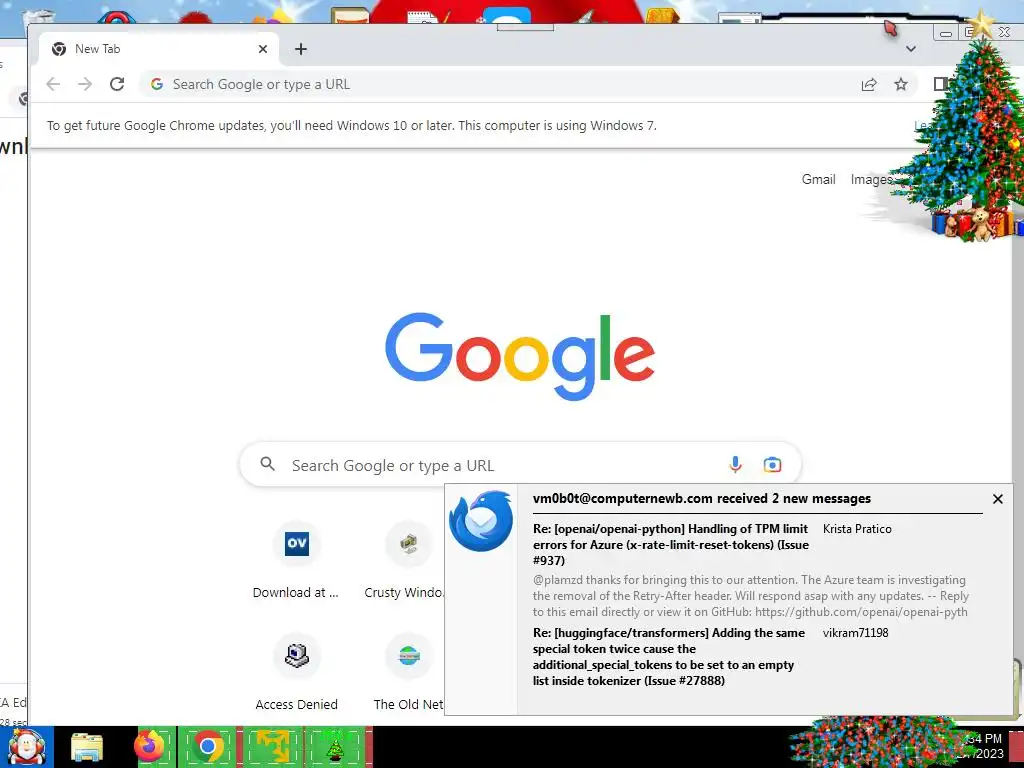Click the notification header received 2 new messages
1024x768 pixels.
(701, 498)
